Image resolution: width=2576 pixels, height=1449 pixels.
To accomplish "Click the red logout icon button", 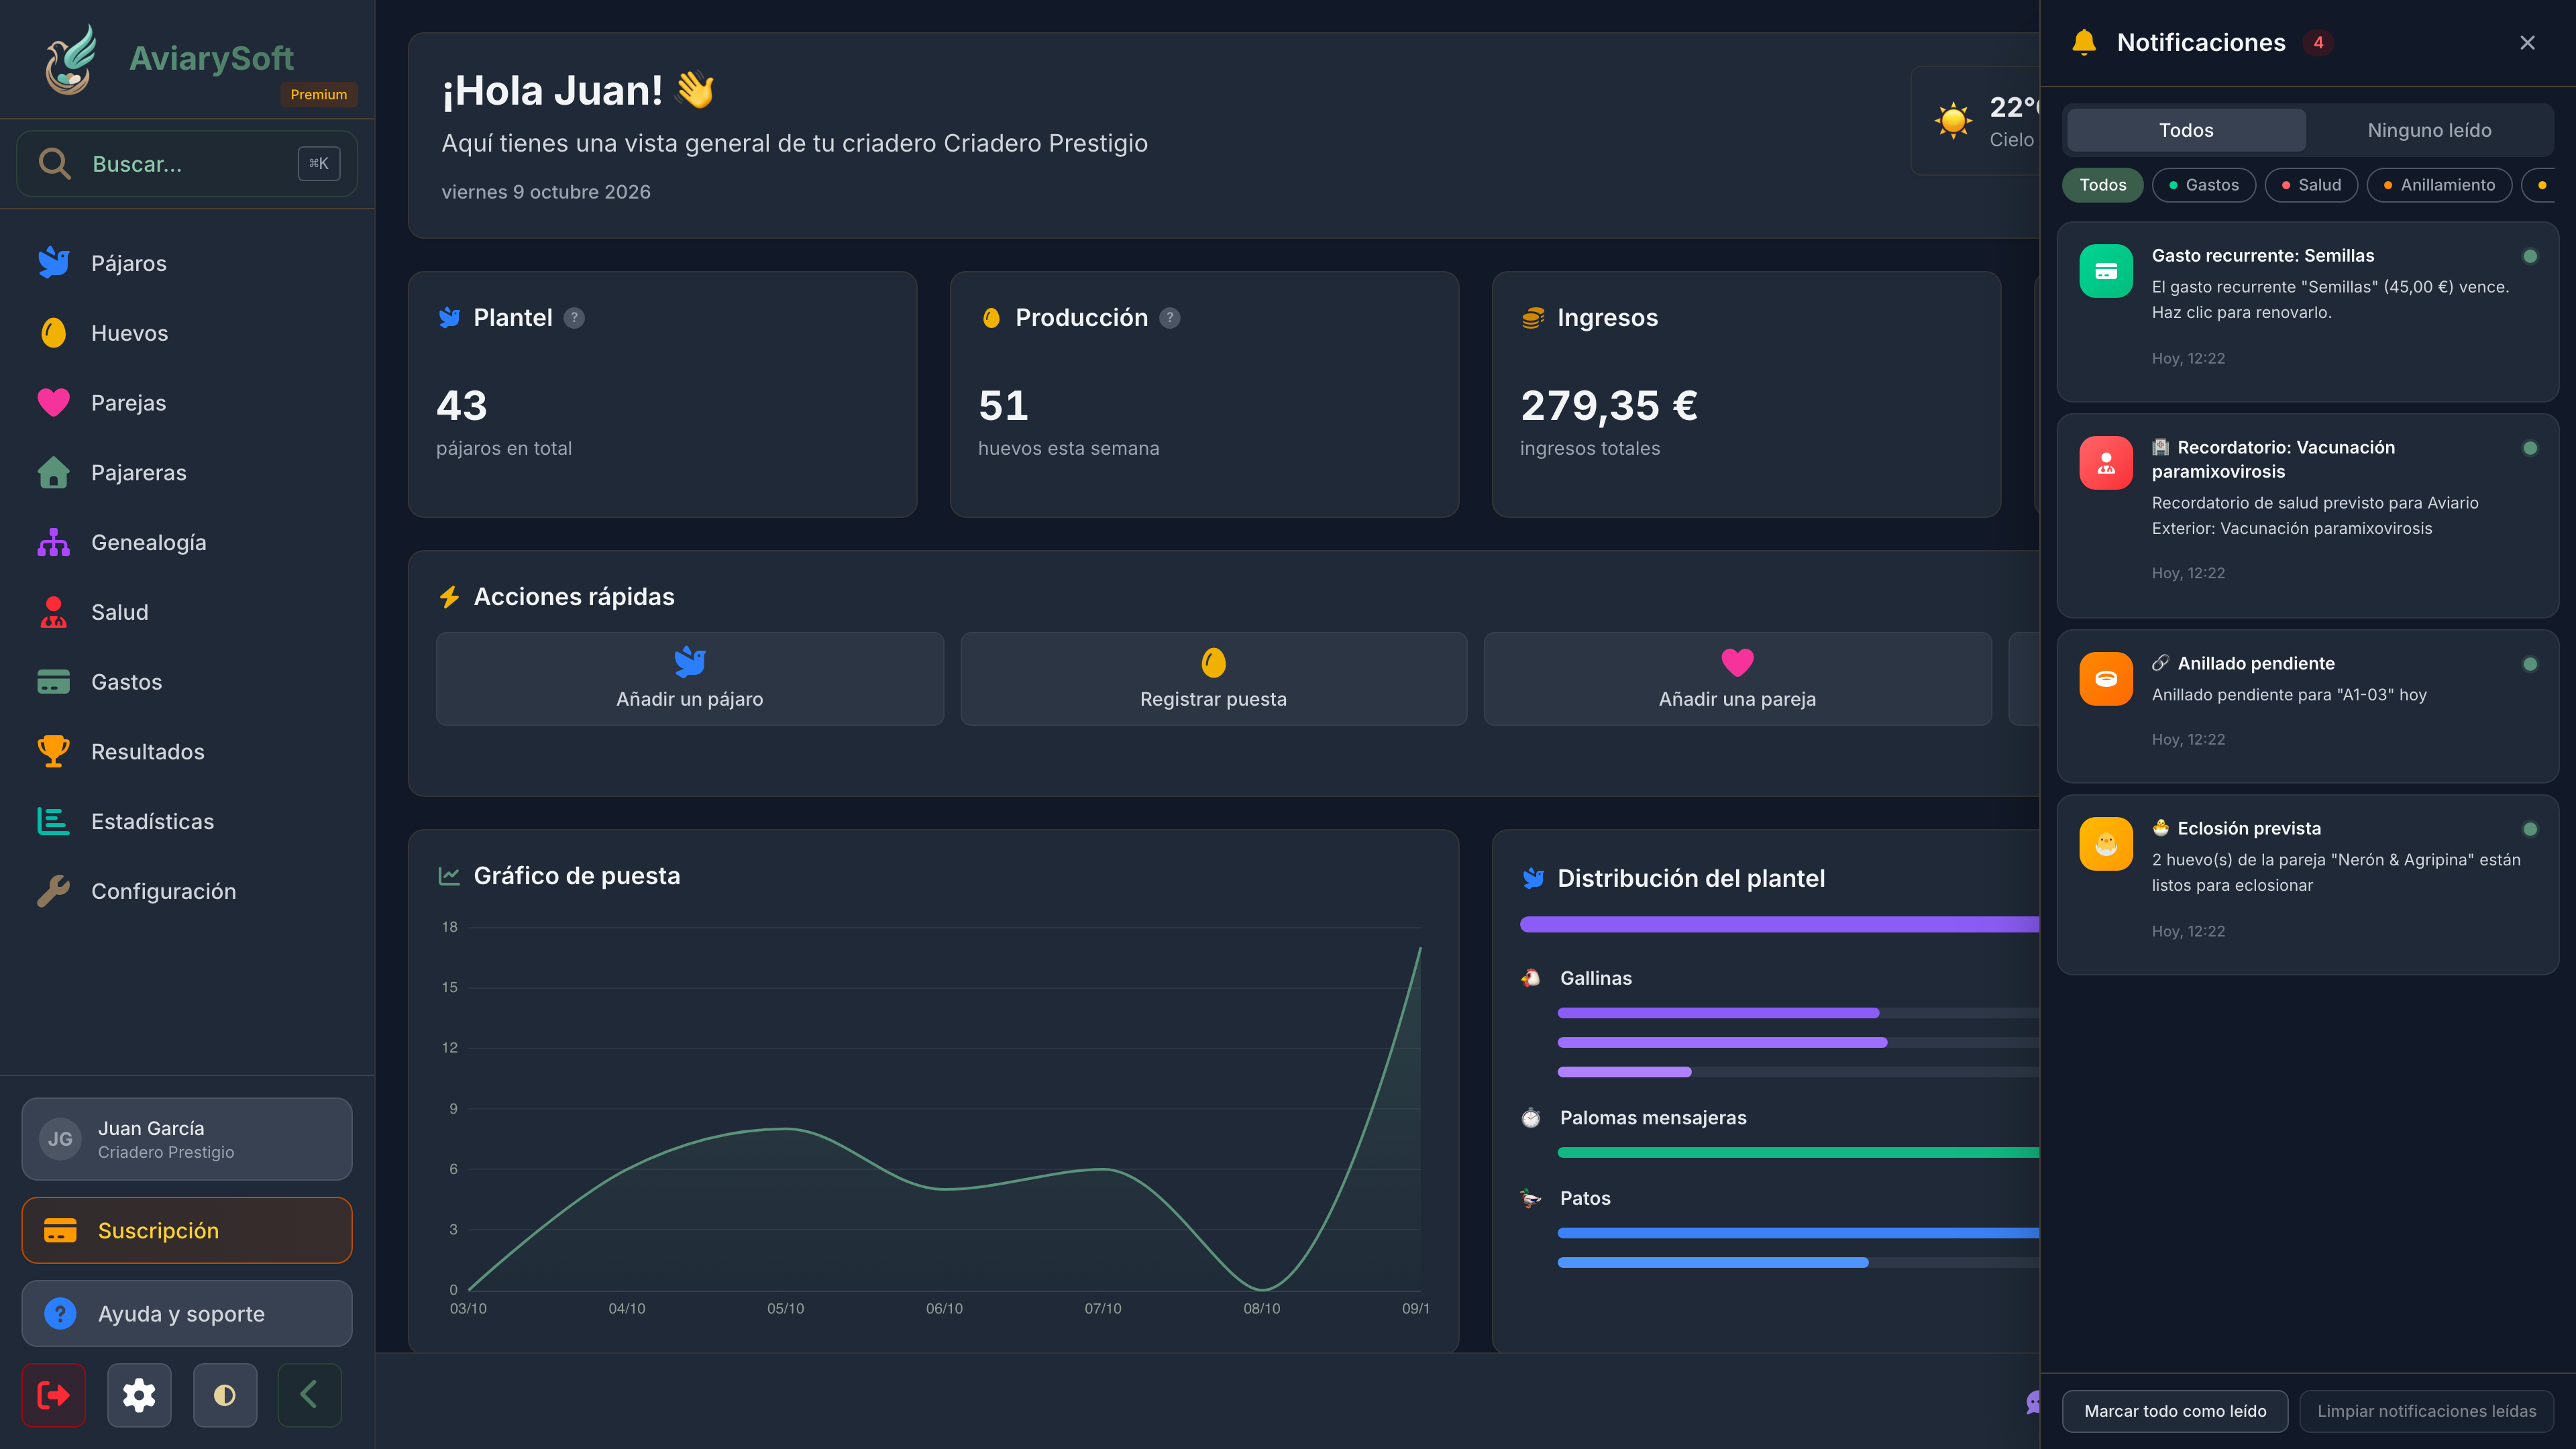I will pos(53,1394).
